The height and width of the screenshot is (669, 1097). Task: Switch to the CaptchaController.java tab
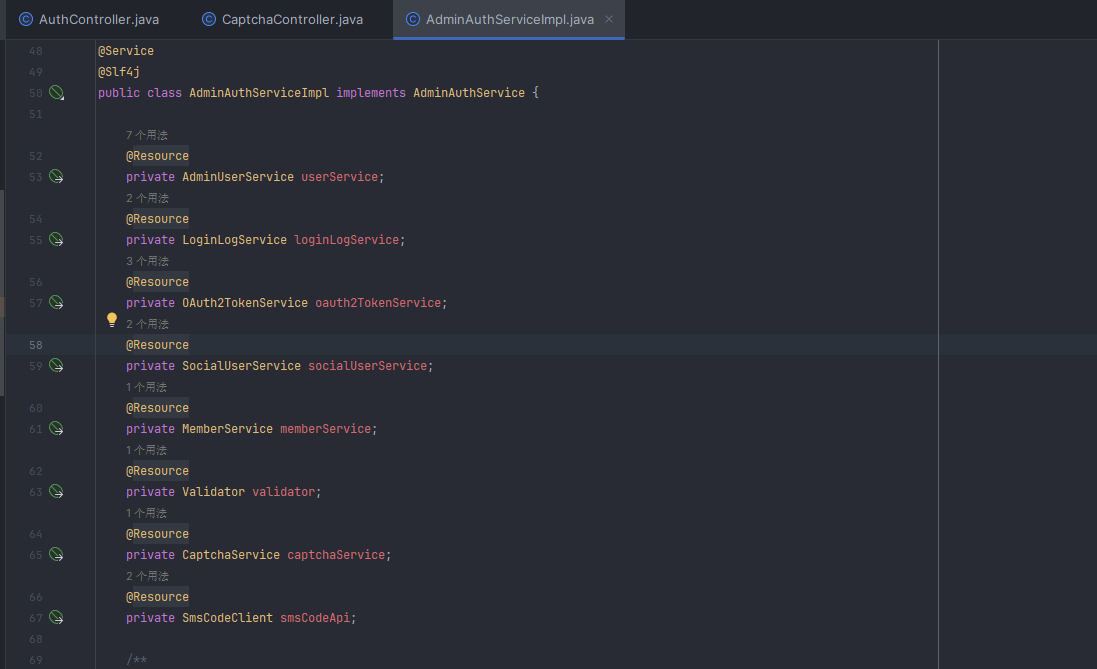(283, 20)
